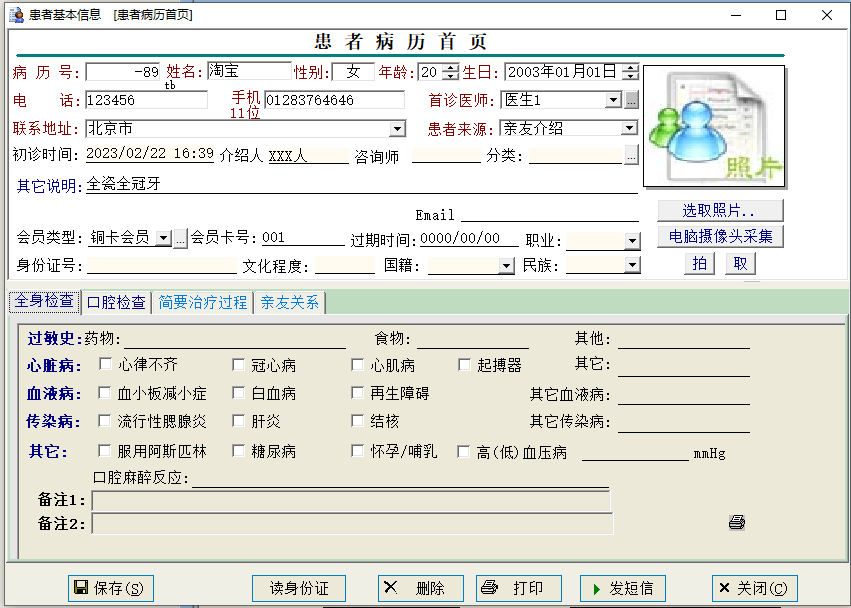Click the 性别 field showing 女

[353, 72]
